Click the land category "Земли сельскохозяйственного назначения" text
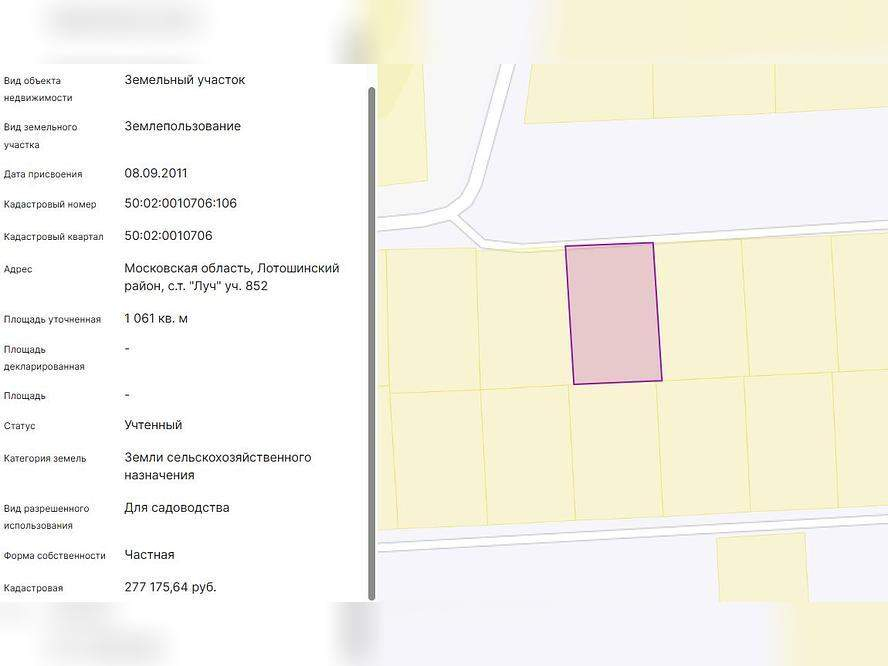Screen dimensions: 888x666 [217, 466]
